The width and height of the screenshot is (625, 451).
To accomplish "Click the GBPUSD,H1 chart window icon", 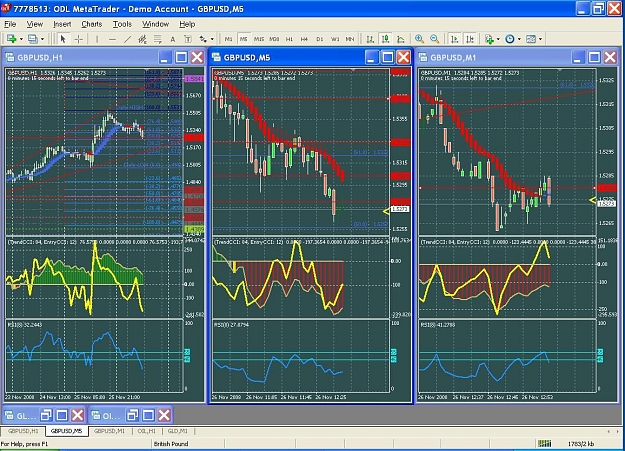I will click(10, 57).
